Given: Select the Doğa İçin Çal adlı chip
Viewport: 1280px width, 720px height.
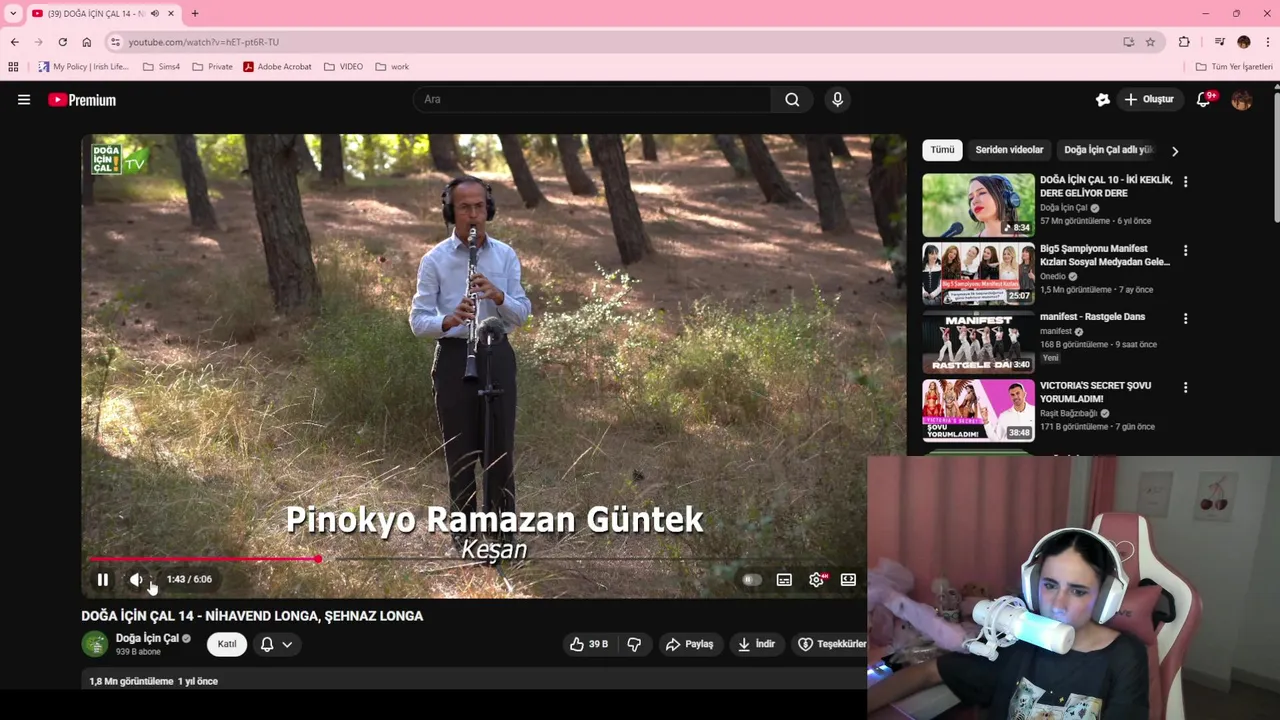Looking at the screenshot, I should (1108, 150).
